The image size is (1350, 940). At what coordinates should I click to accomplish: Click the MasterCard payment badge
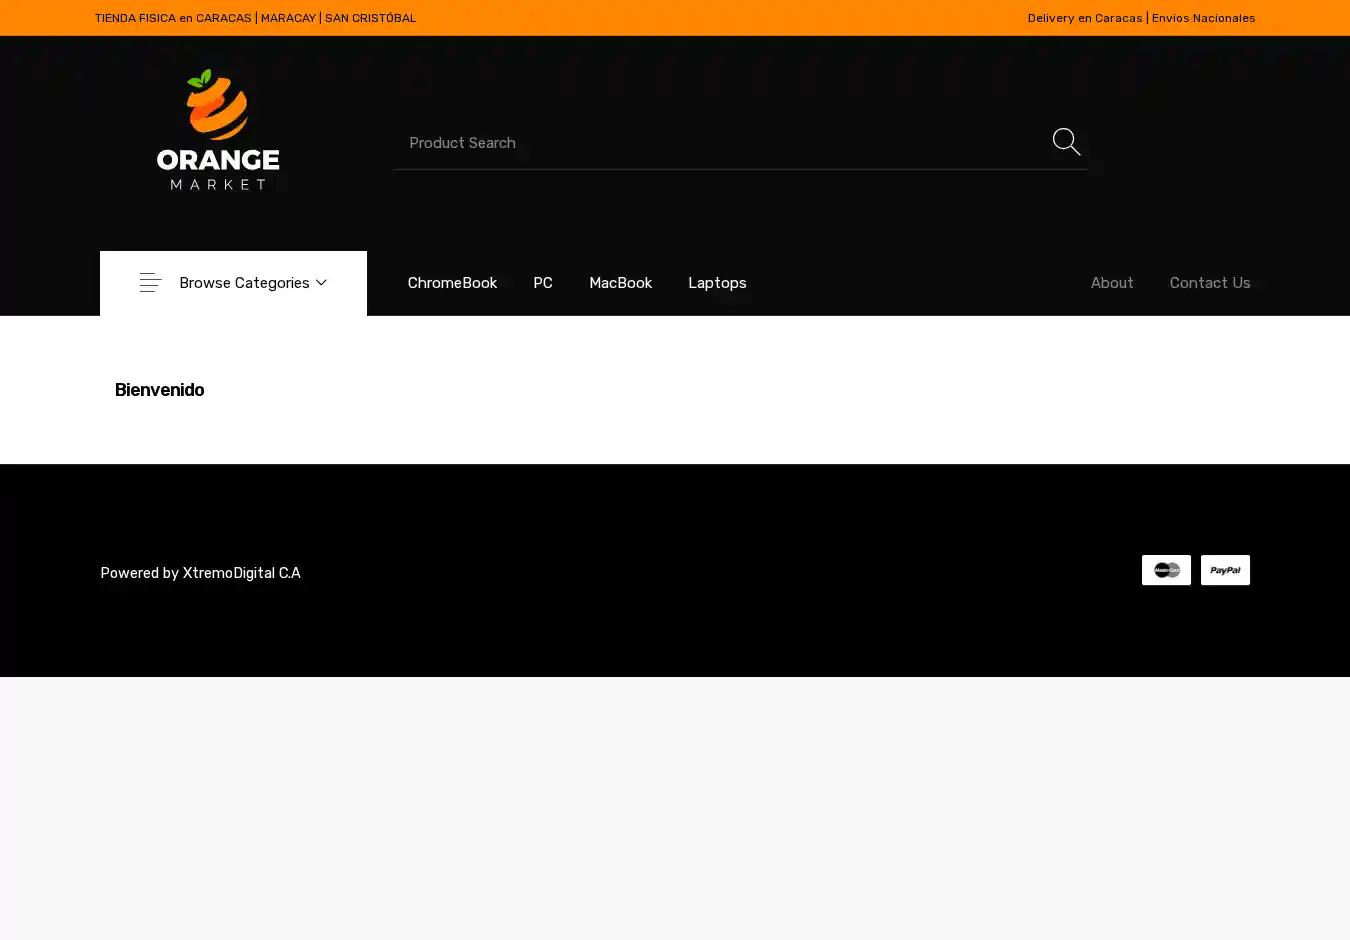pos(1166,570)
